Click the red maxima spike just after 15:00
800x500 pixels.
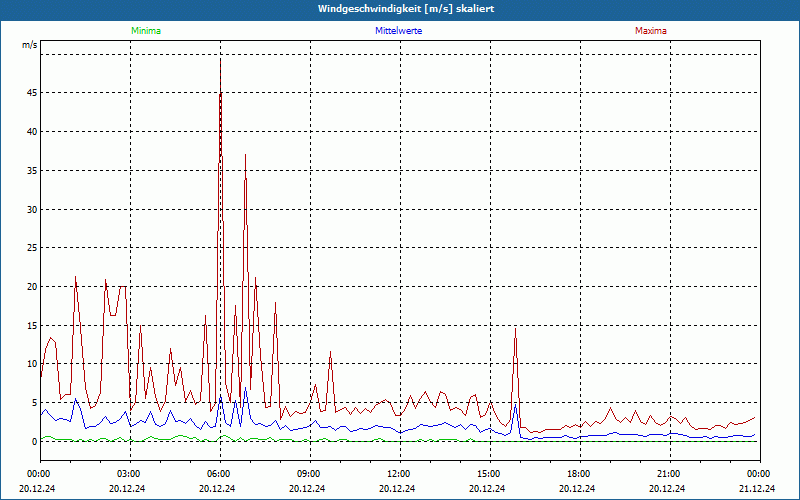click(x=515, y=330)
